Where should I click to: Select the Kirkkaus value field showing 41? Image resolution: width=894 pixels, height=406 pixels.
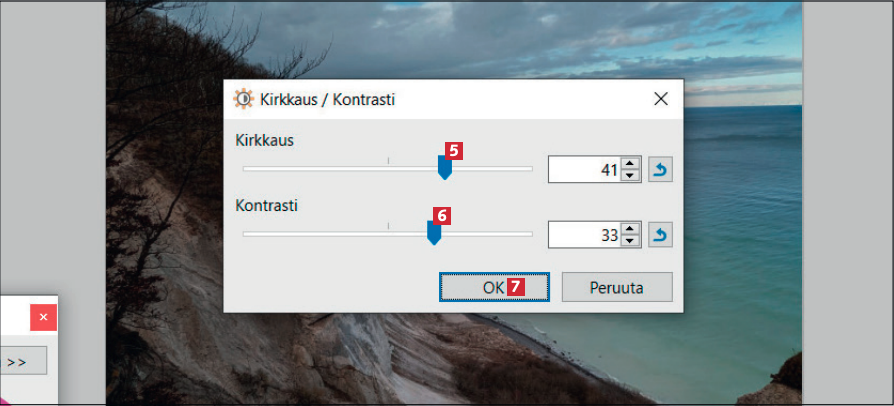(585, 169)
